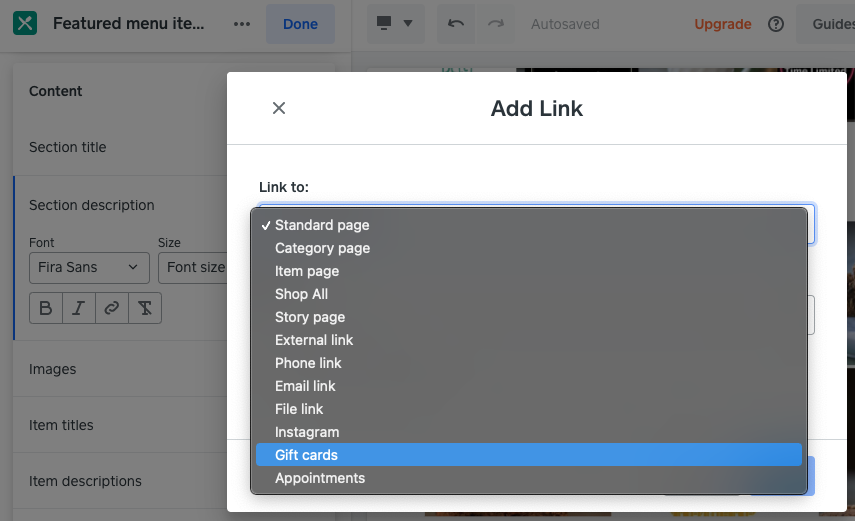The image size is (855, 521).
Task: Click the insert link icon
Action: click(x=112, y=308)
